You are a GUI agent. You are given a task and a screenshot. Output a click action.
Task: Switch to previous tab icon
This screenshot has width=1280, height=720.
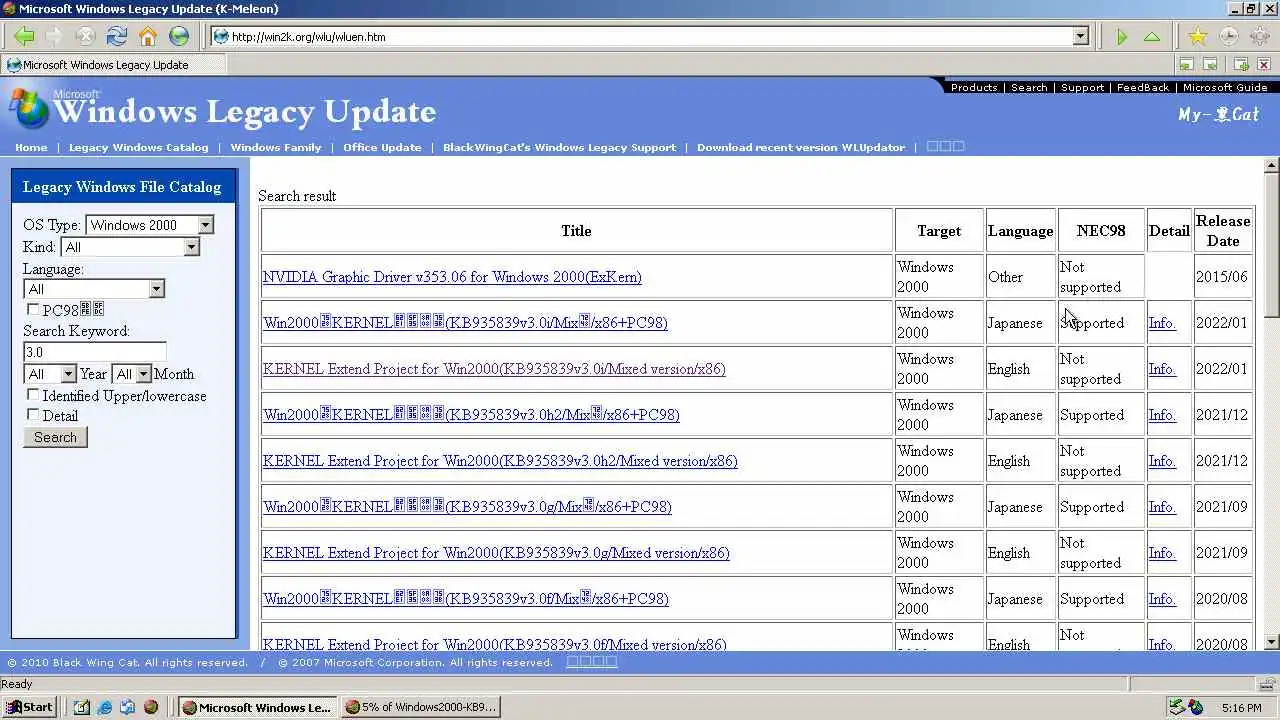pos(1186,65)
